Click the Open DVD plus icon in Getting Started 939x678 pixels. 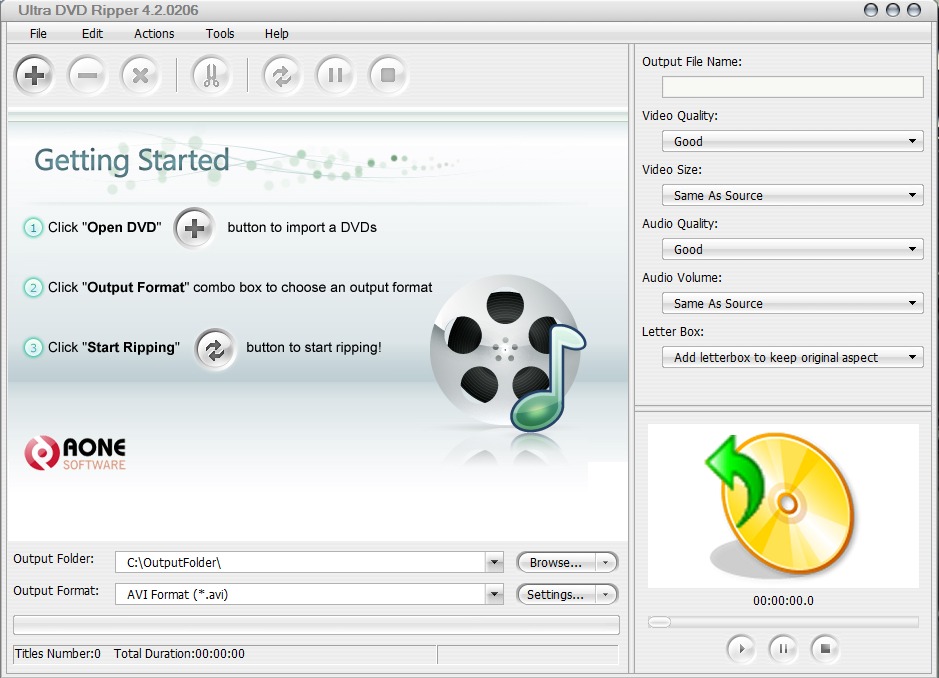coord(194,228)
